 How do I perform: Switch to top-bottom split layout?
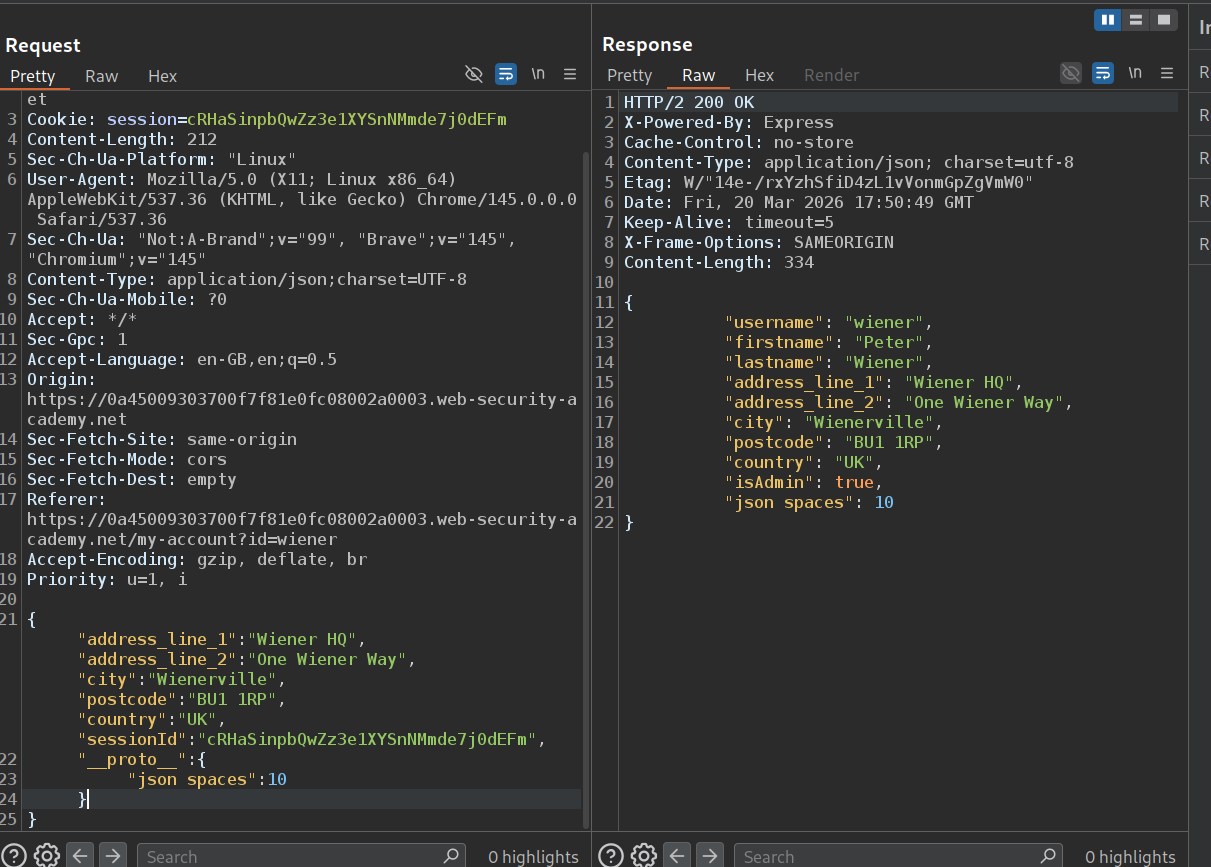click(1135, 20)
